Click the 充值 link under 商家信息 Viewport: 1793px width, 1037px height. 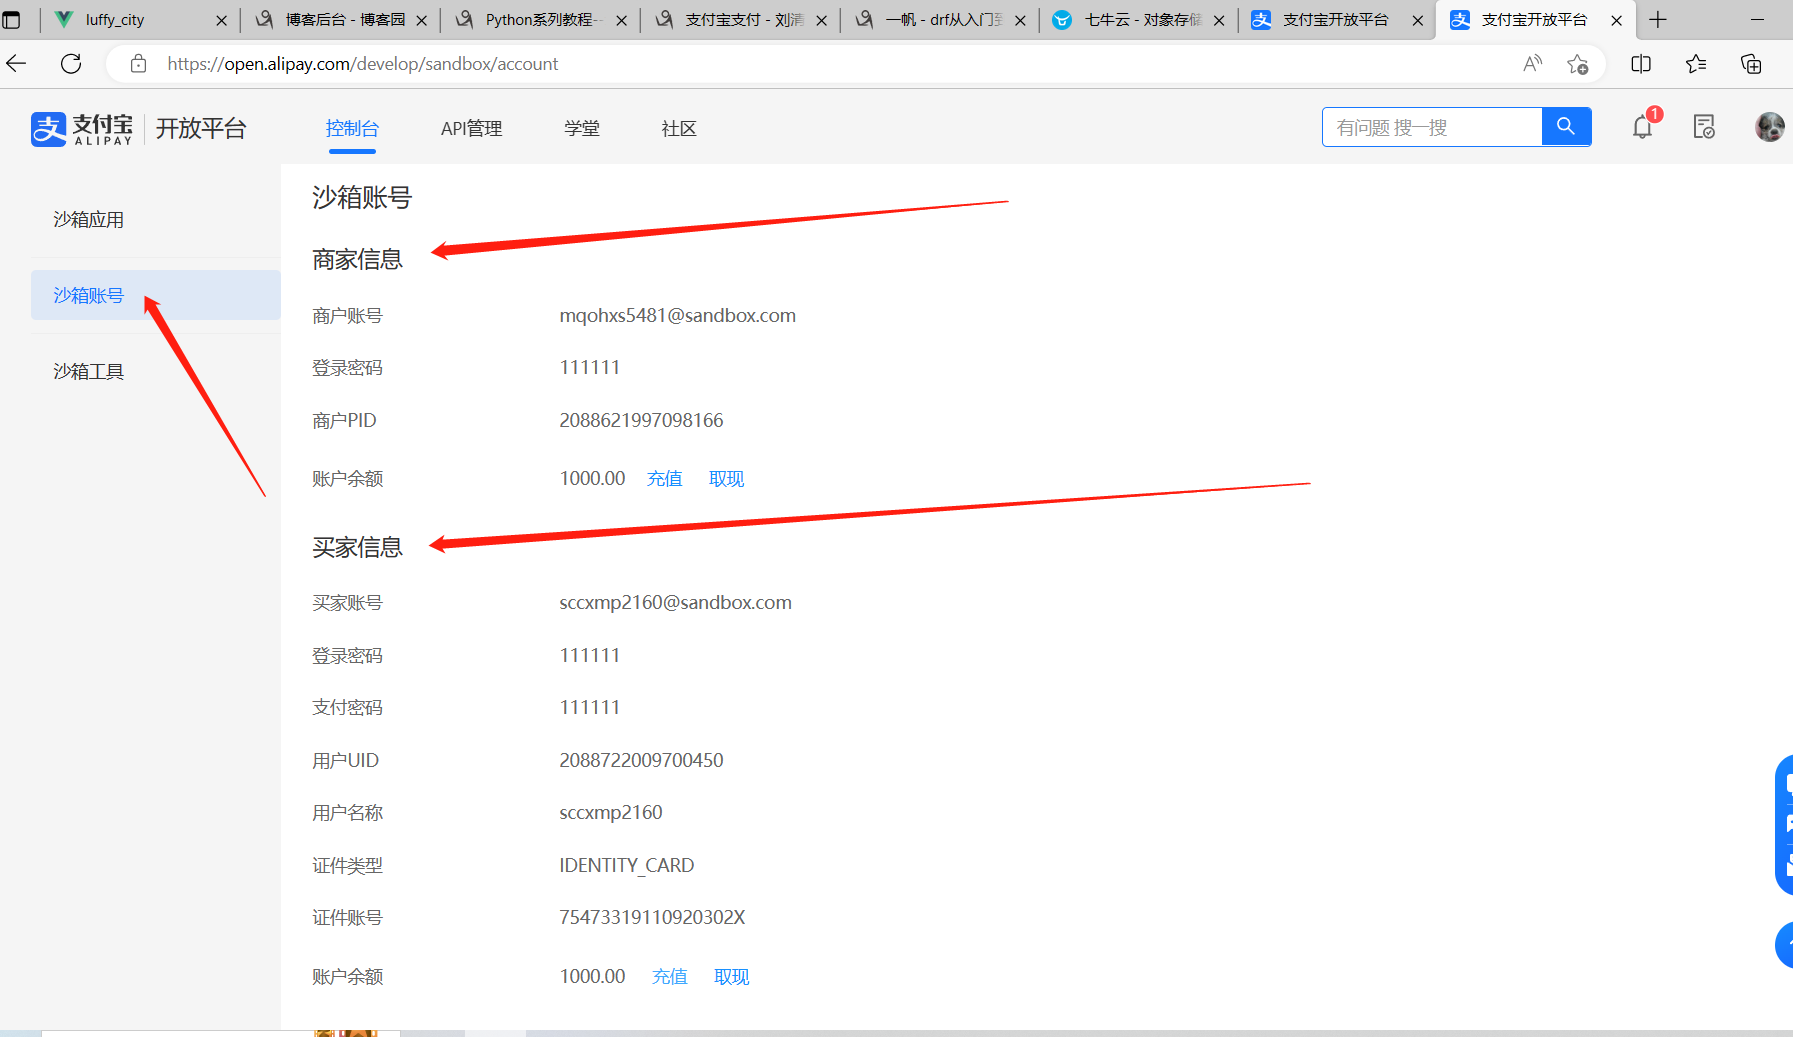coord(665,479)
